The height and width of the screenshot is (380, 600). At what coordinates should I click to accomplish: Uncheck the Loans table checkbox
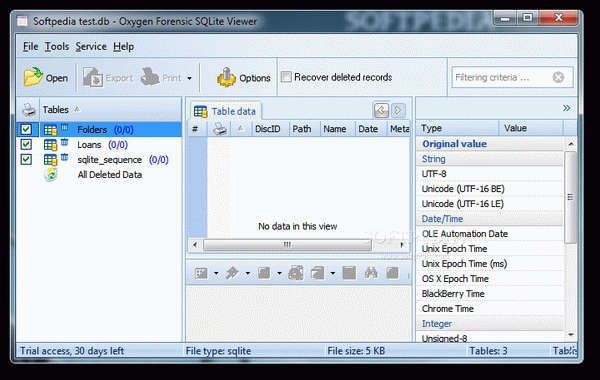pyautogui.click(x=26, y=144)
